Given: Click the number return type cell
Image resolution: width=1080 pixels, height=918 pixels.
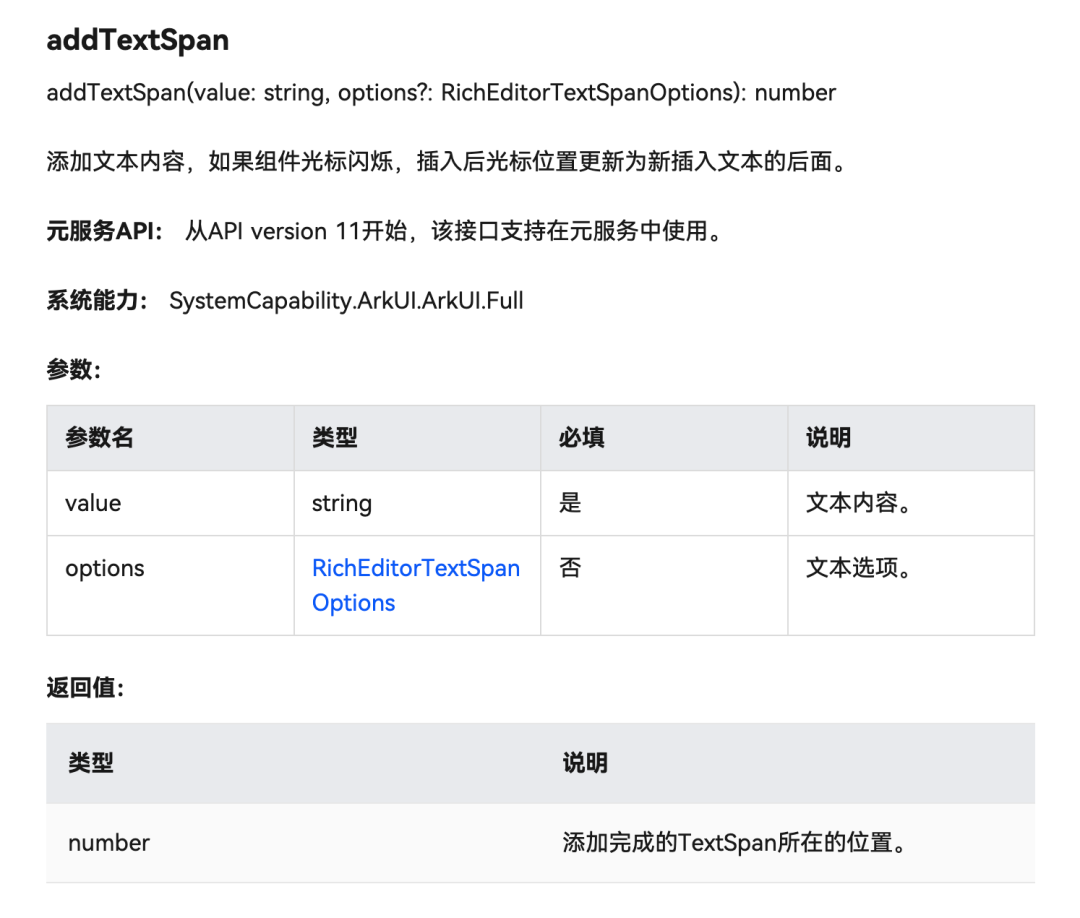Looking at the screenshot, I should point(109,843).
